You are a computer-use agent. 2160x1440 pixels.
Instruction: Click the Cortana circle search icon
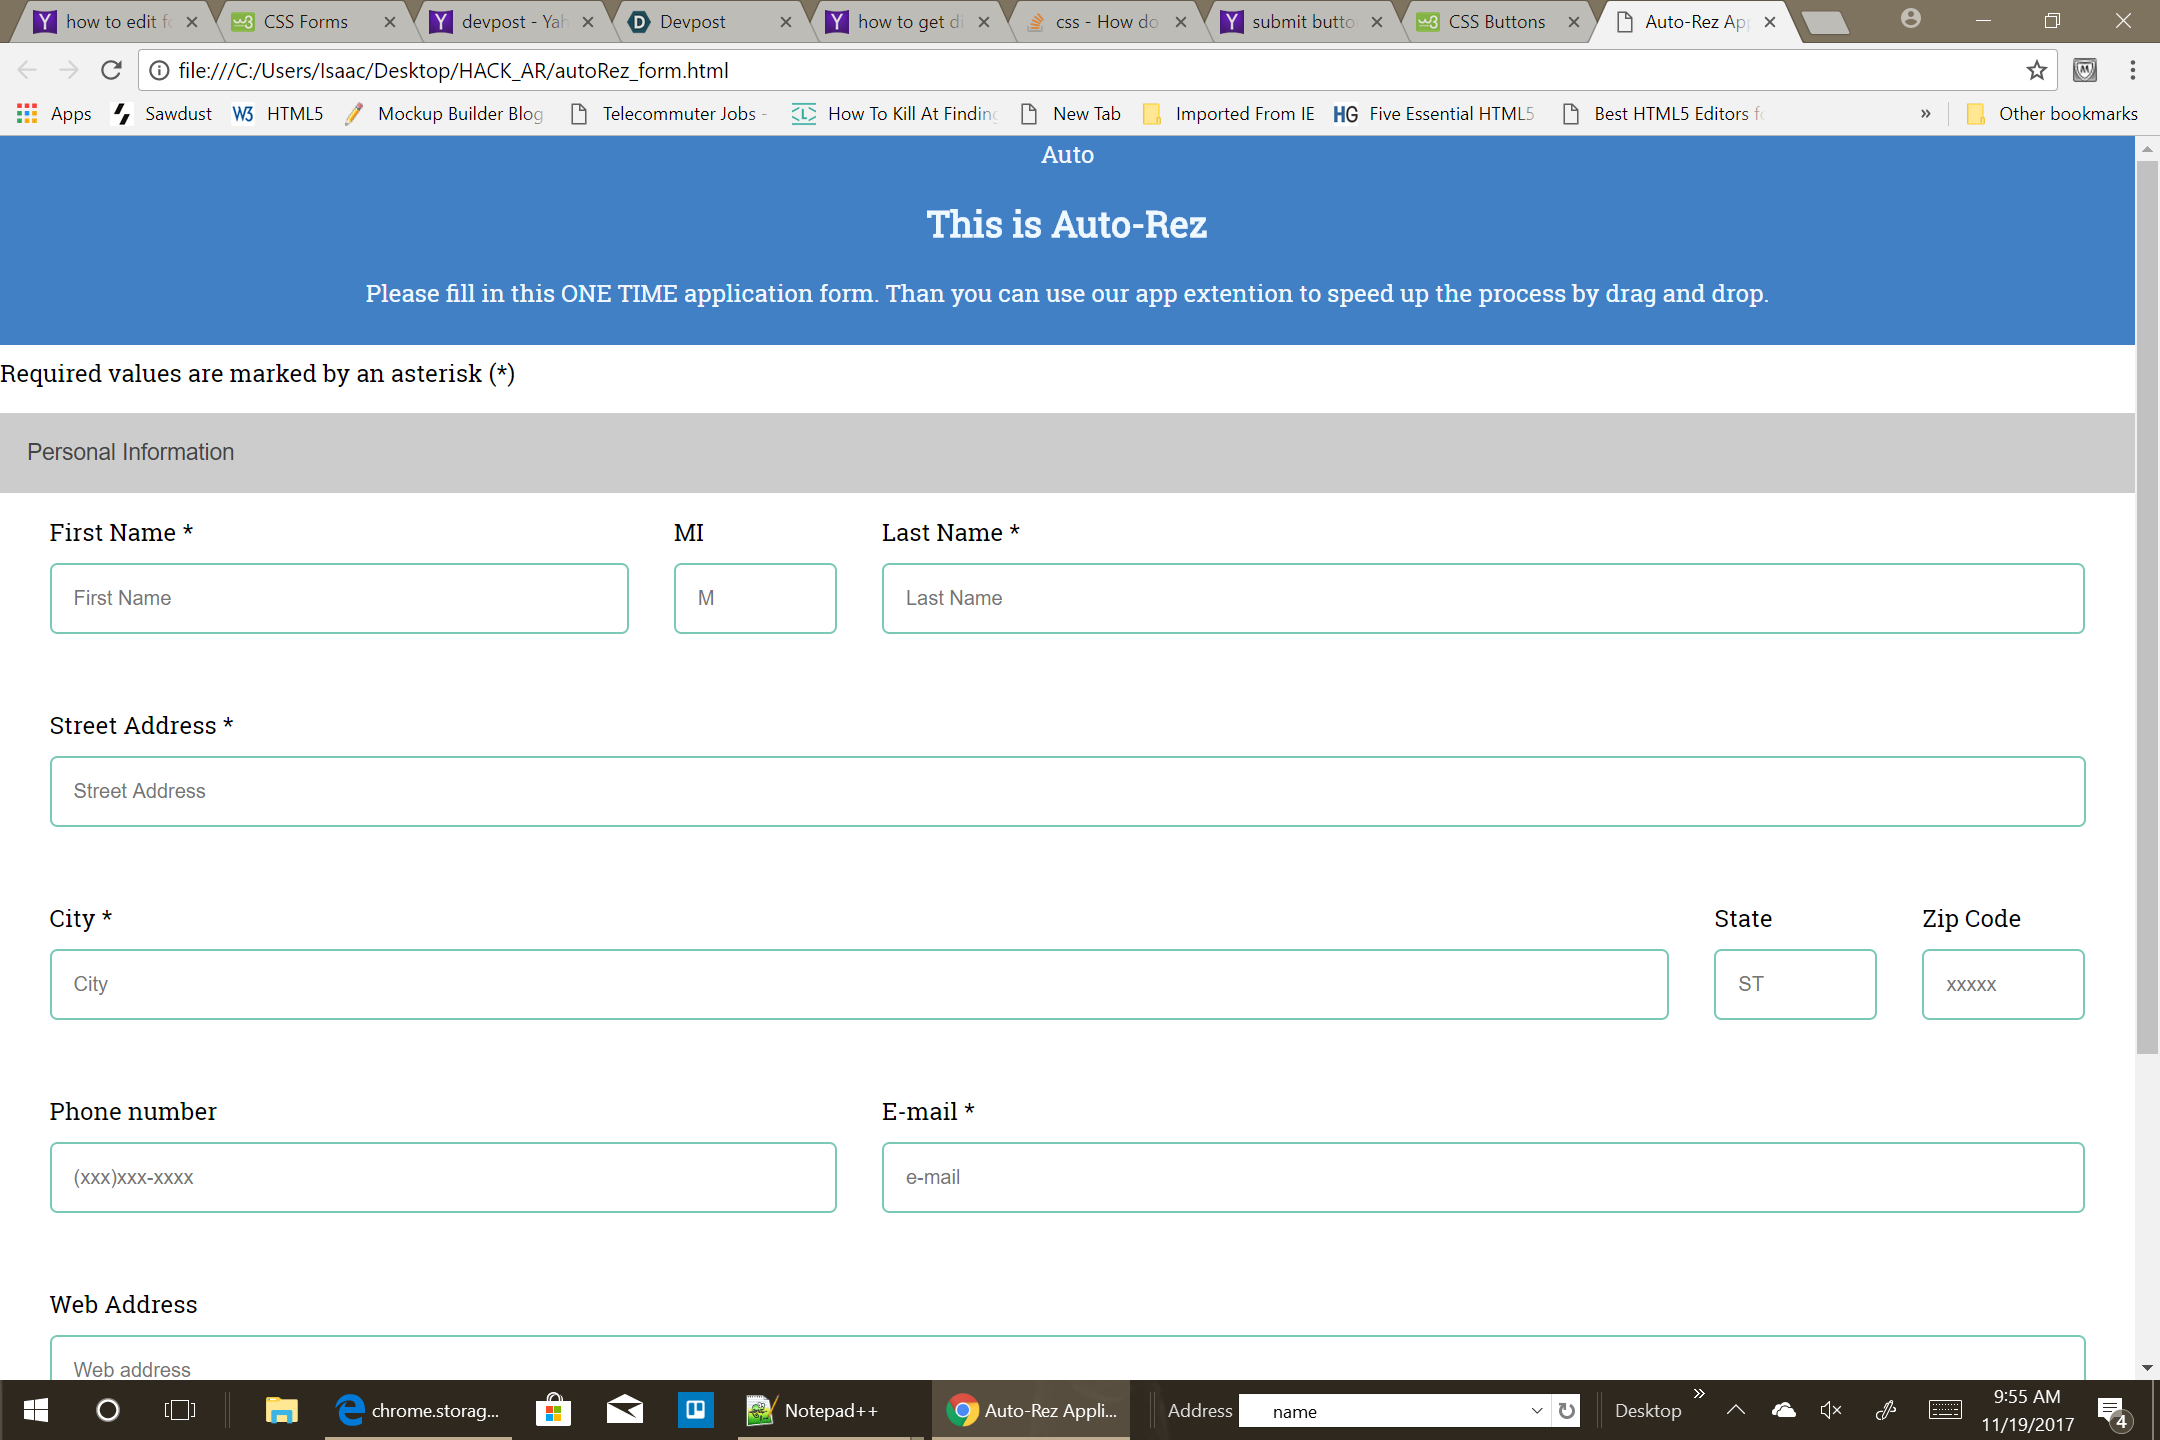point(107,1410)
